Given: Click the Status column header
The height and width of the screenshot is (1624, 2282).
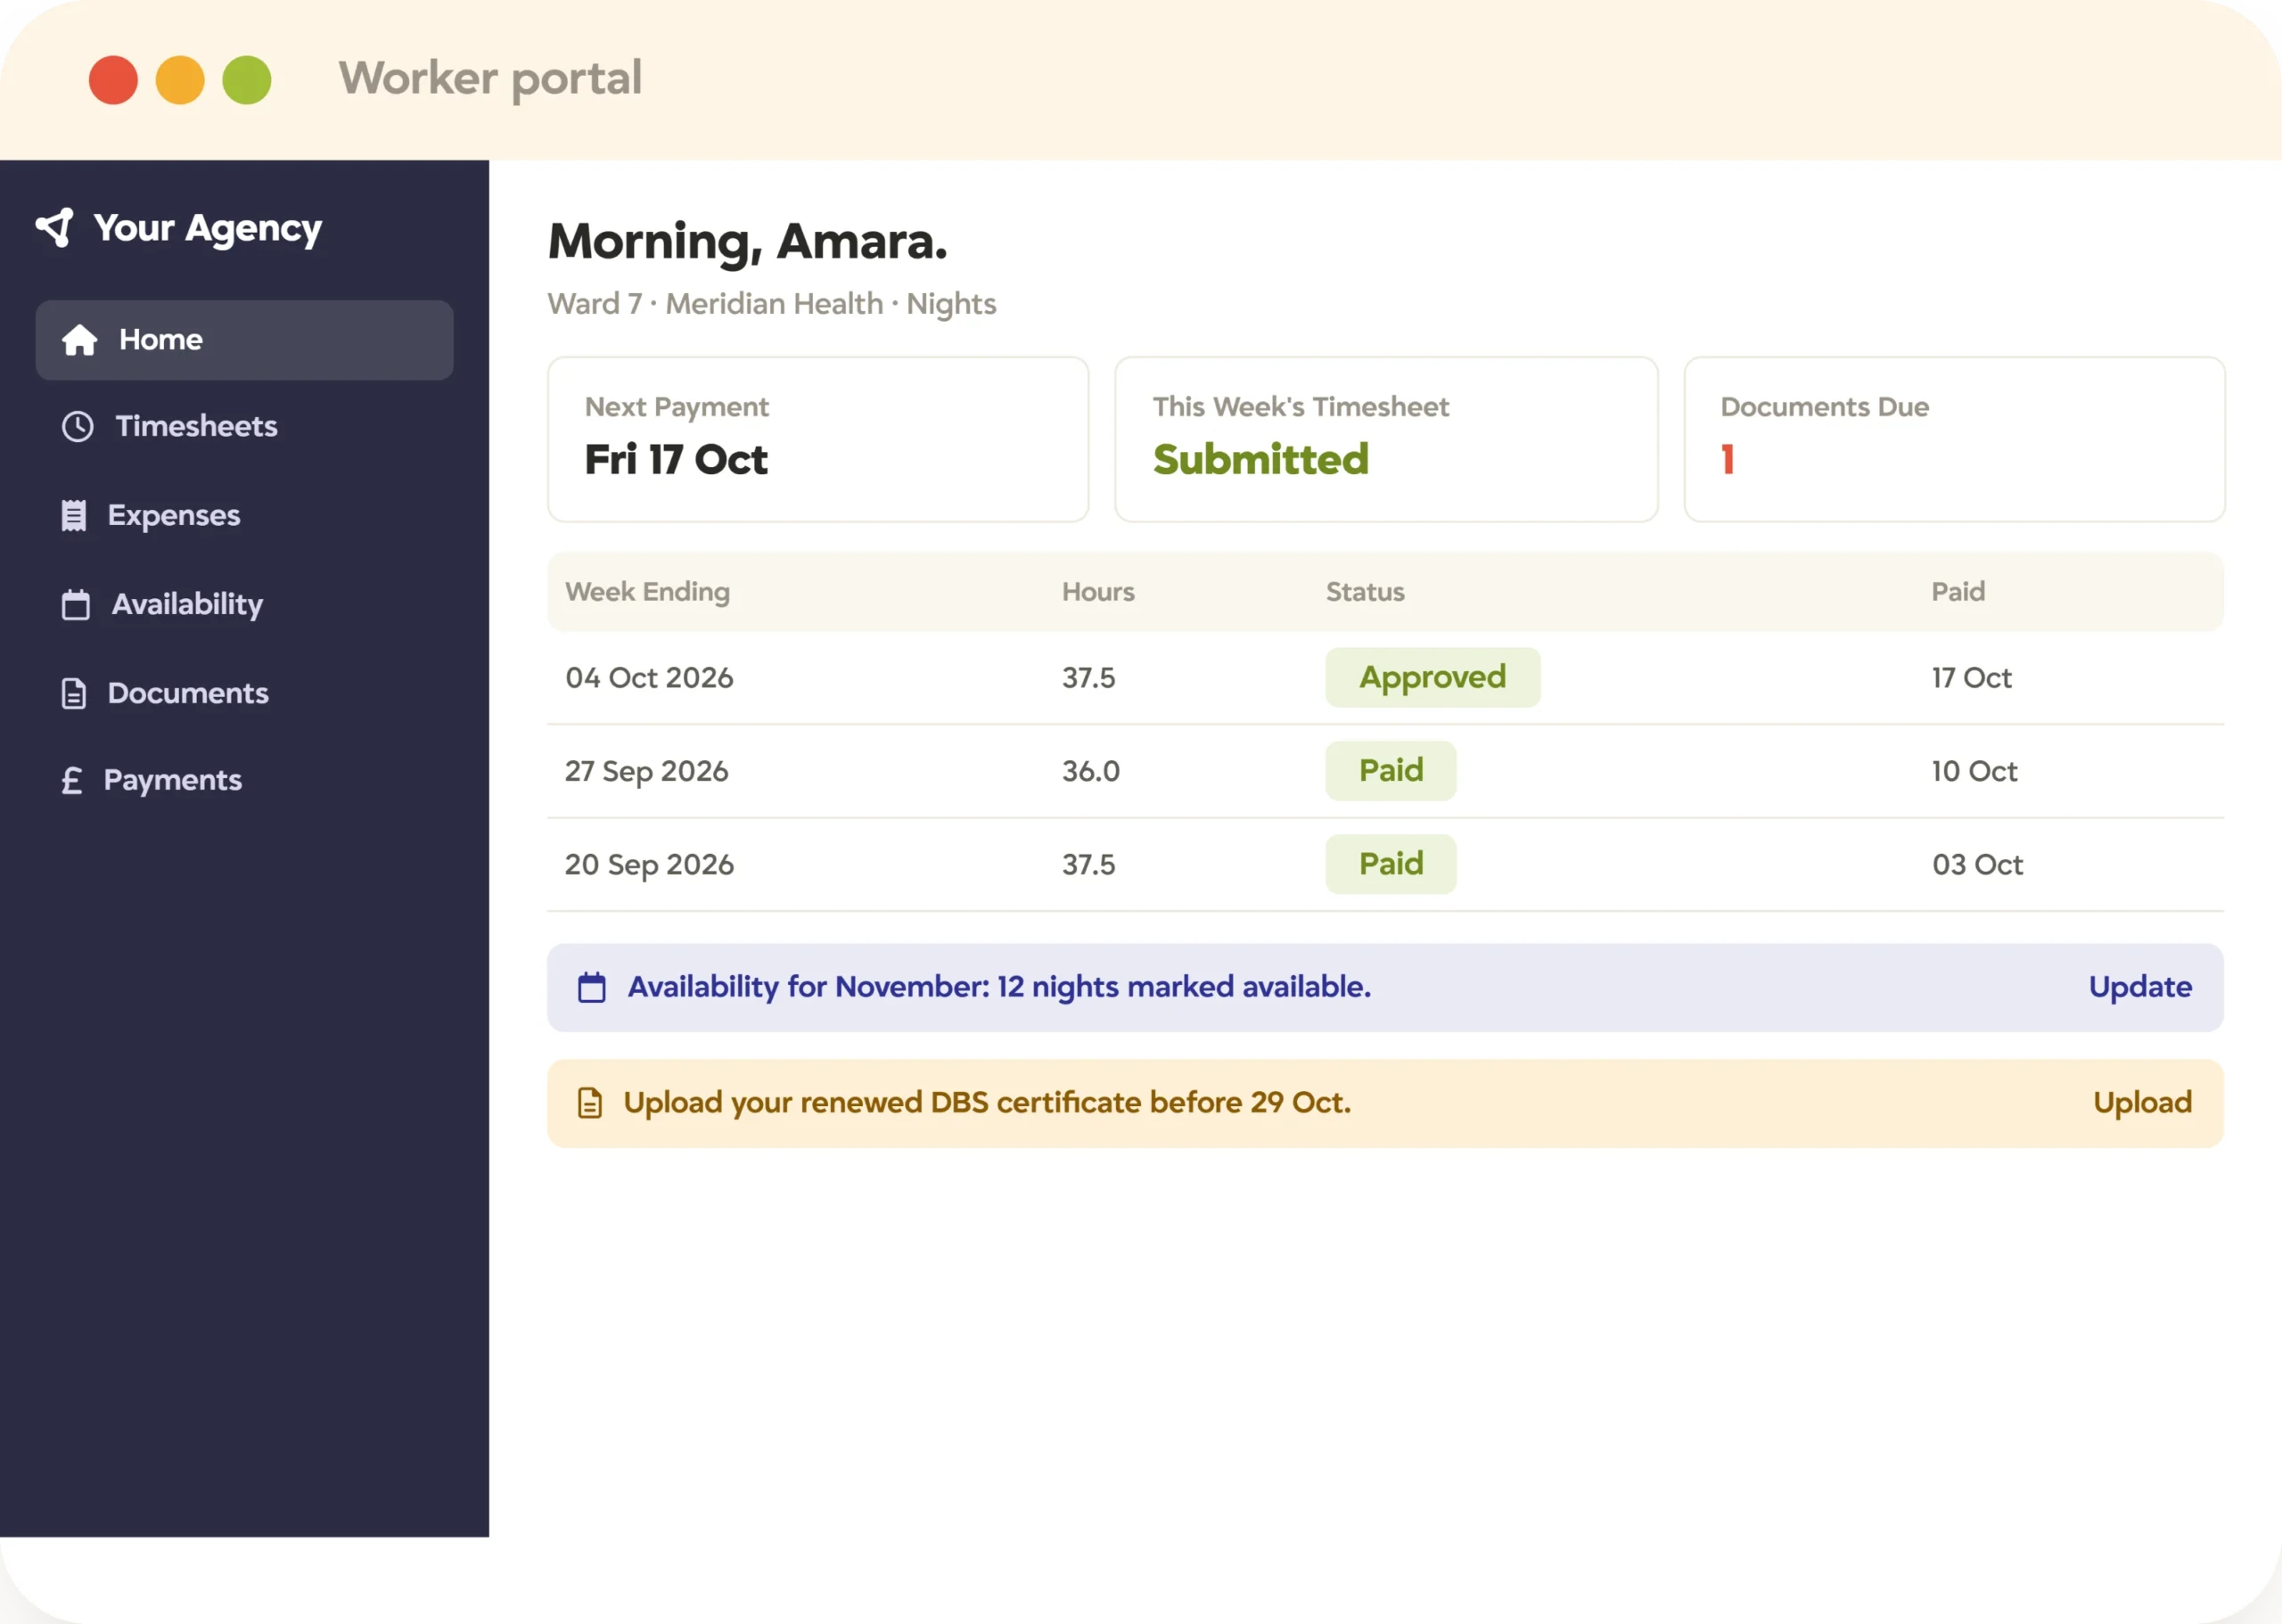Looking at the screenshot, I should pyautogui.click(x=1365, y=592).
